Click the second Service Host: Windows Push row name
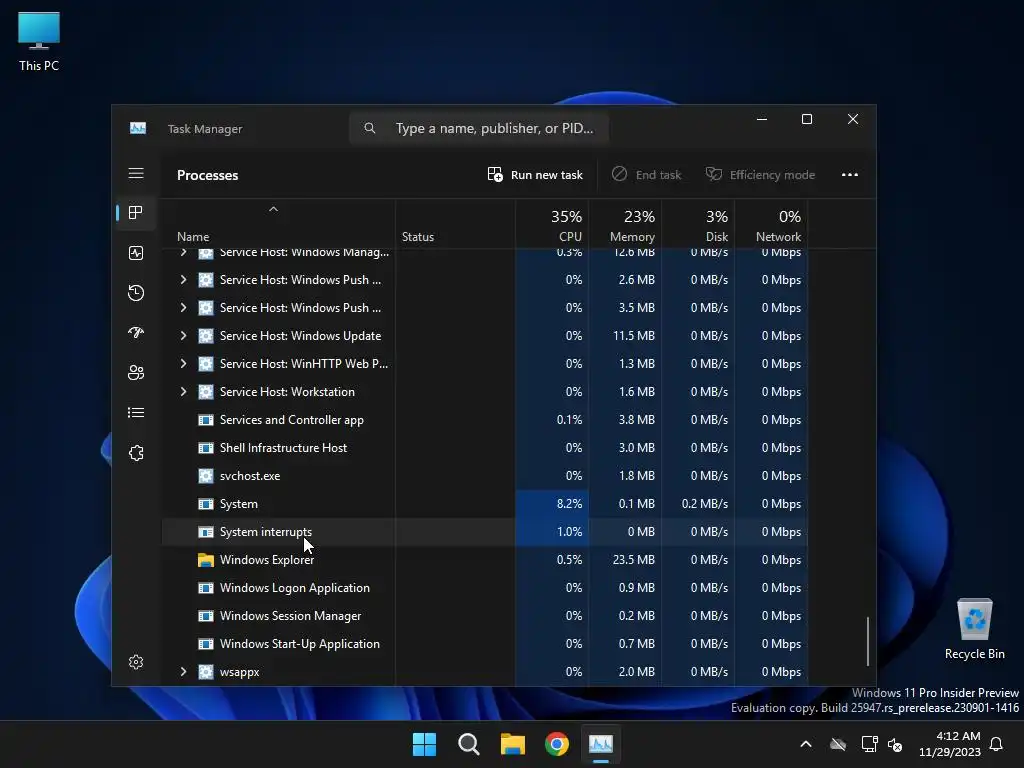Viewport: 1024px width, 768px height. (300, 308)
